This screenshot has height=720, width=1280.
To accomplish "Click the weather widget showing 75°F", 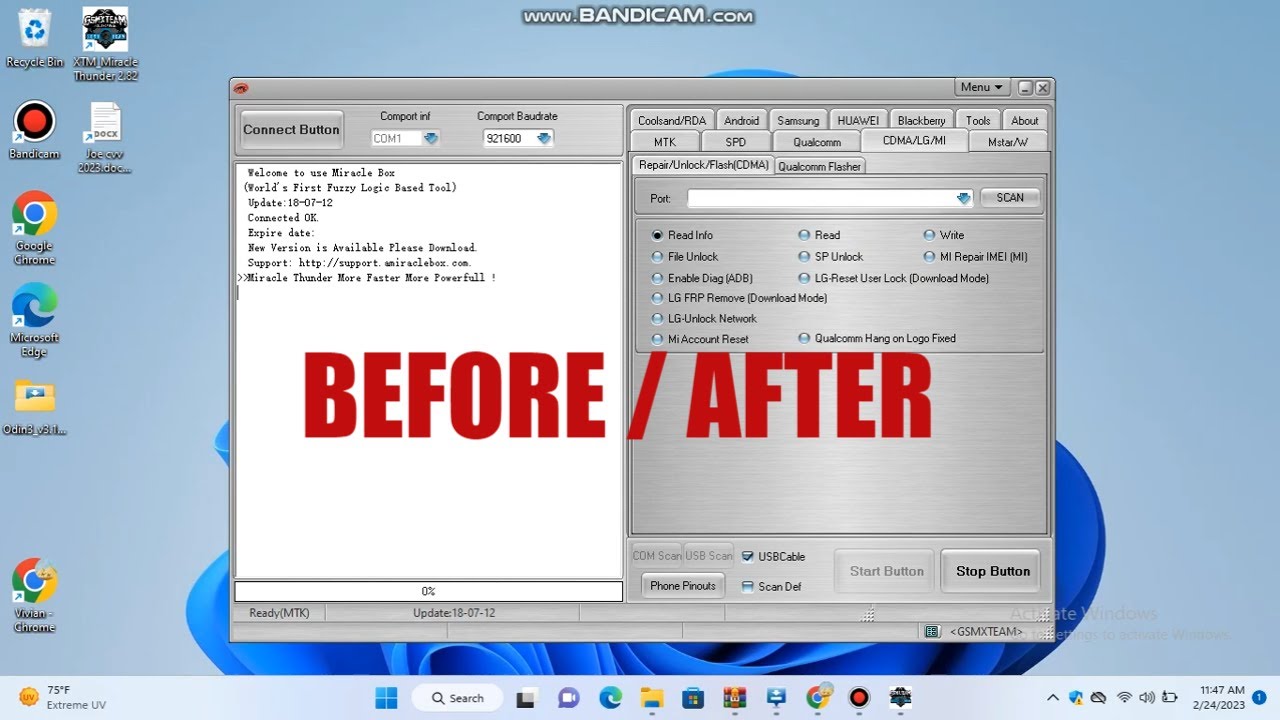I will [x=62, y=698].
